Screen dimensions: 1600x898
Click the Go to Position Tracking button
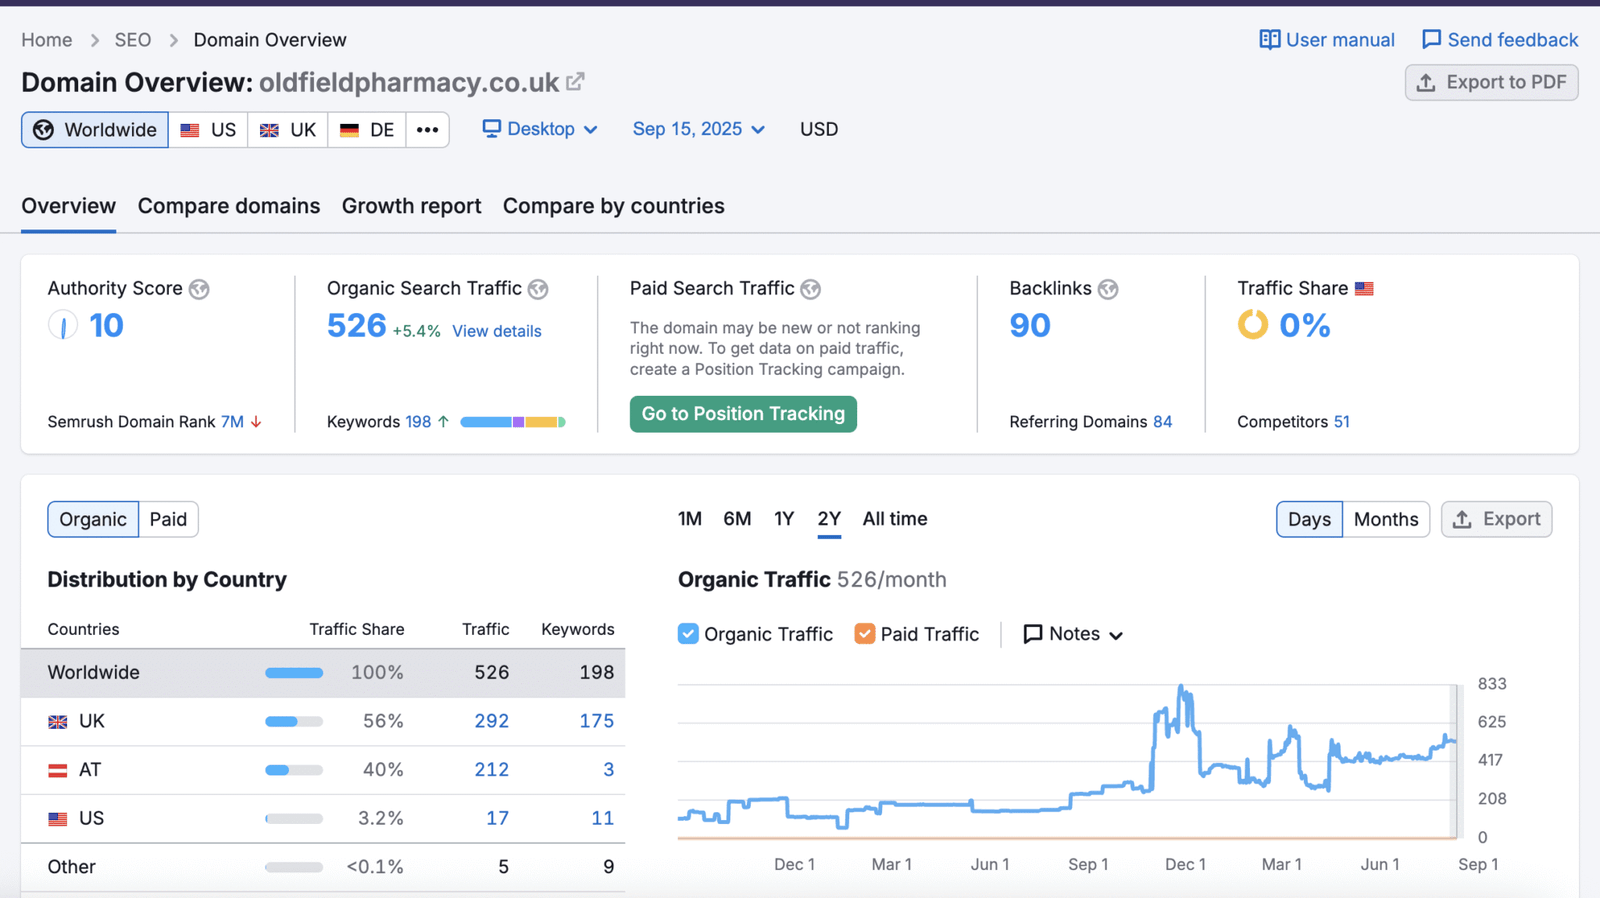[x=743, y=414]
